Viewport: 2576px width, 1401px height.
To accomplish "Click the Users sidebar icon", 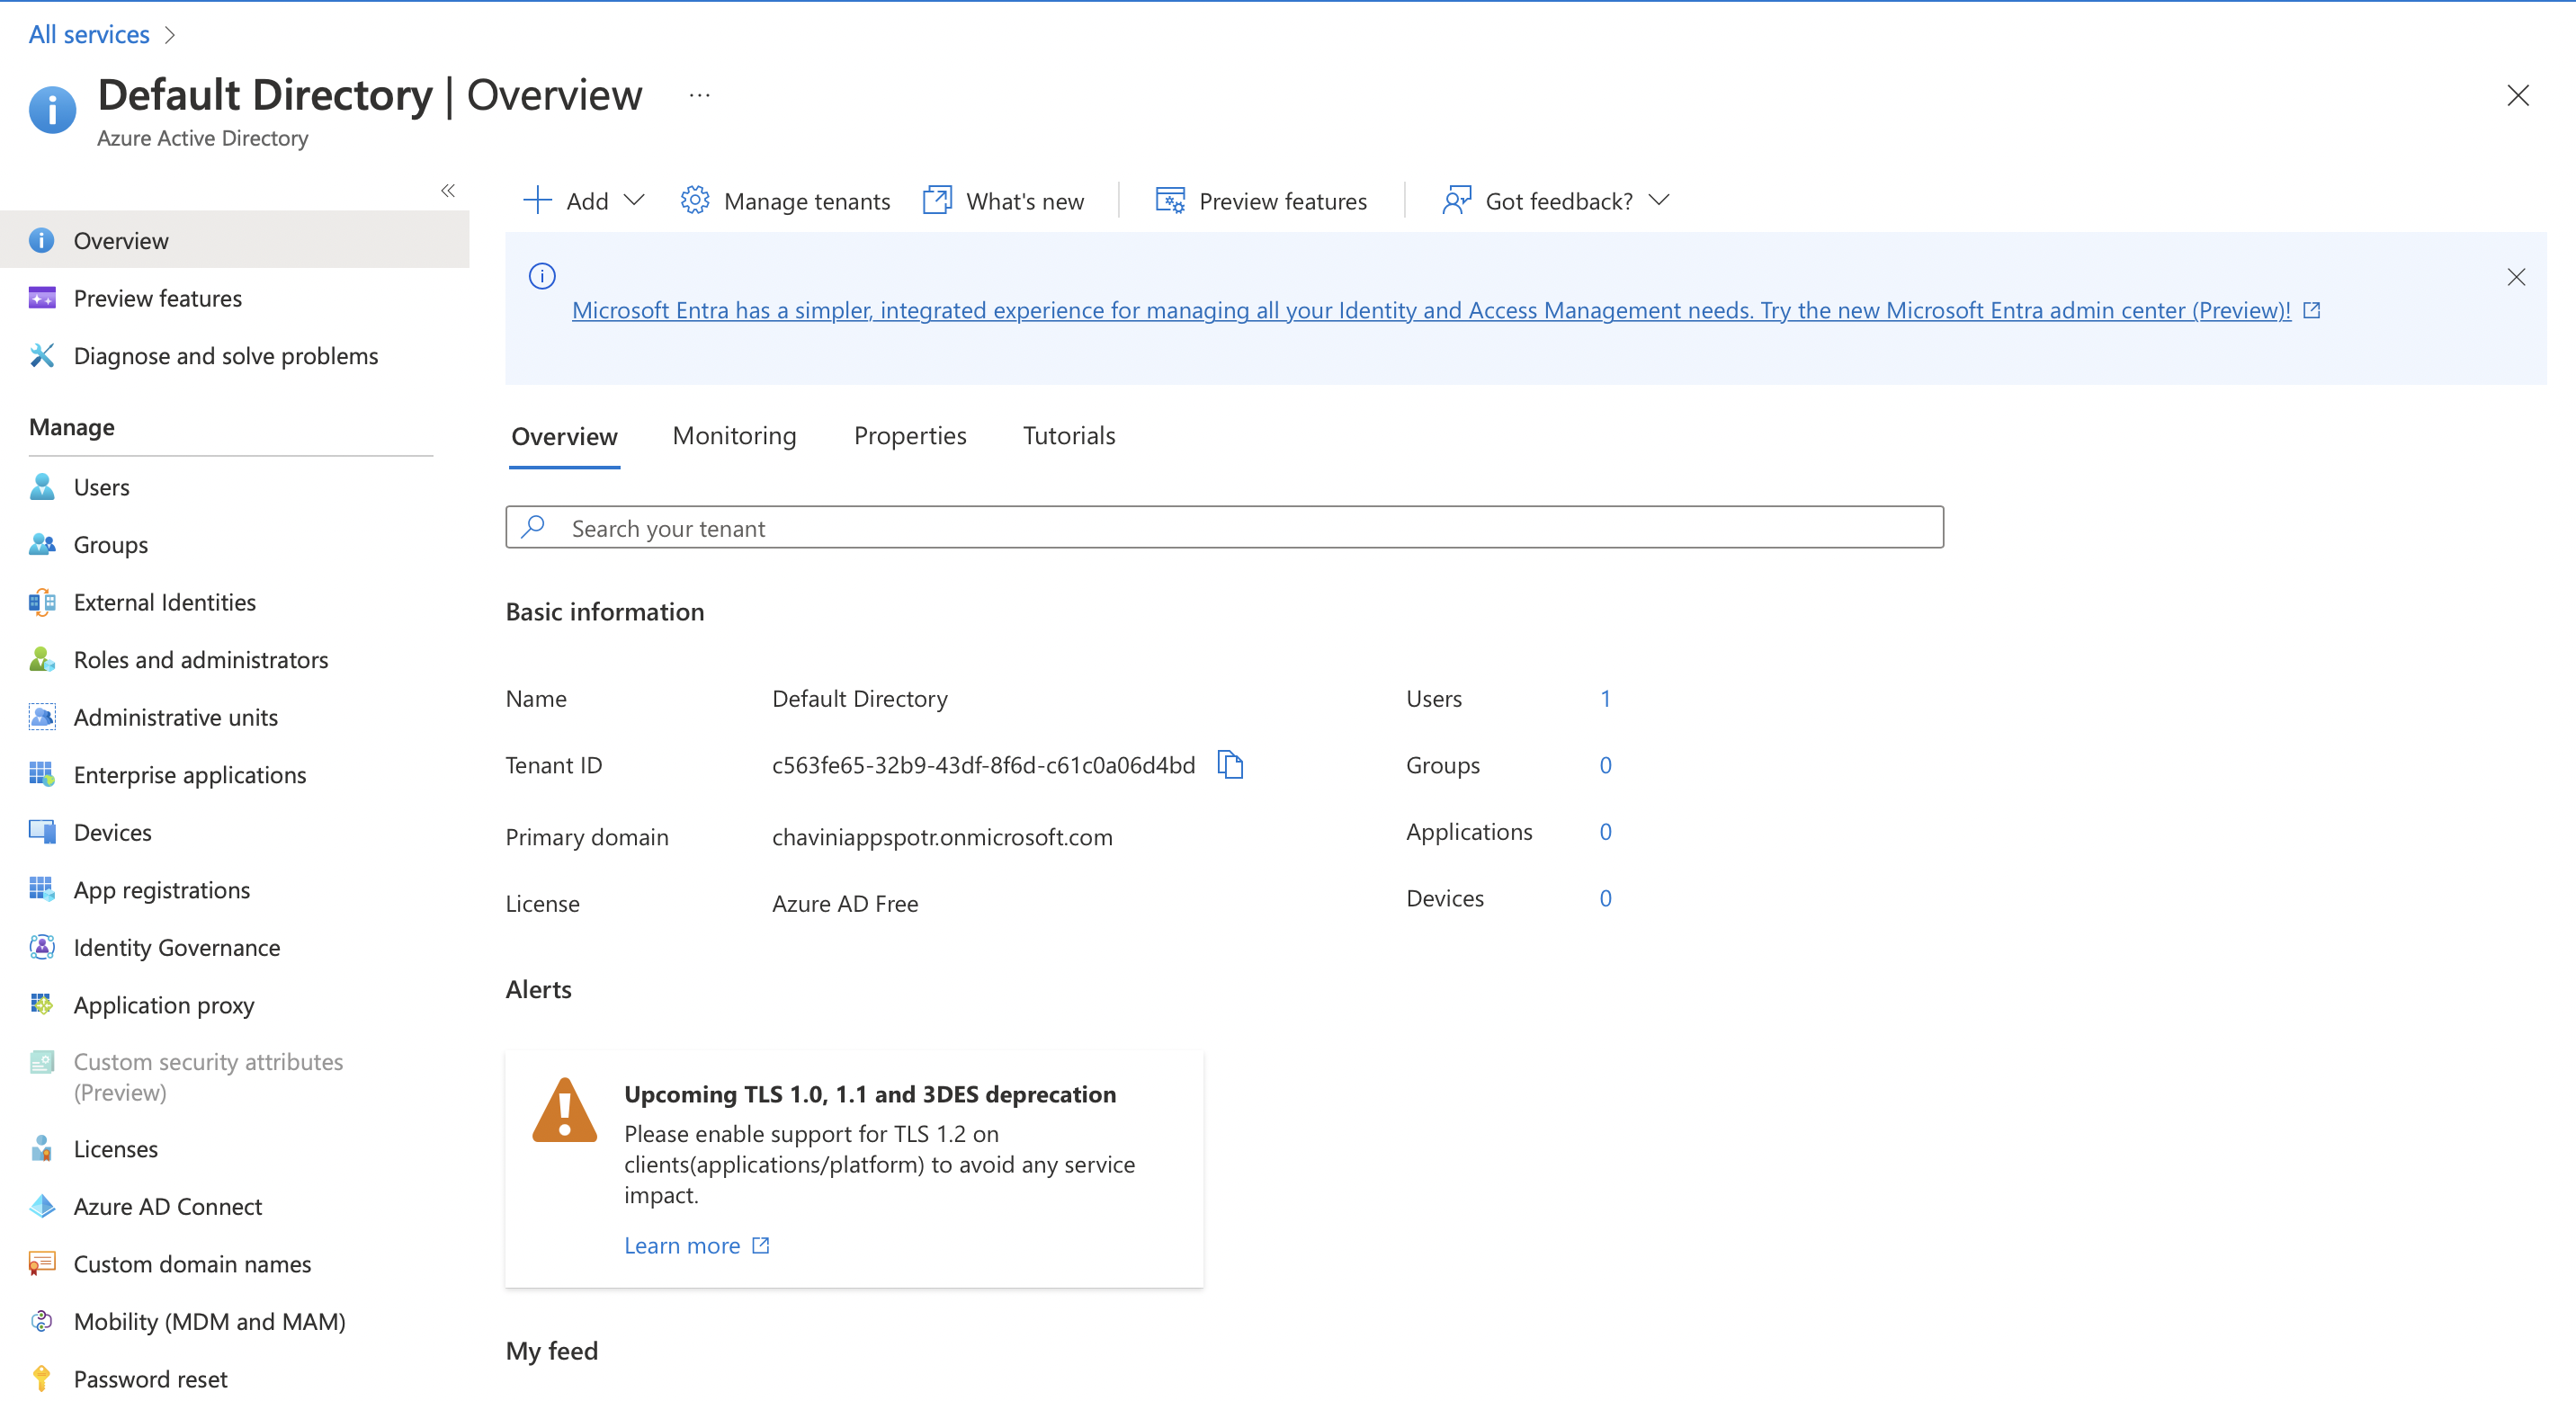I will (42, 487).
